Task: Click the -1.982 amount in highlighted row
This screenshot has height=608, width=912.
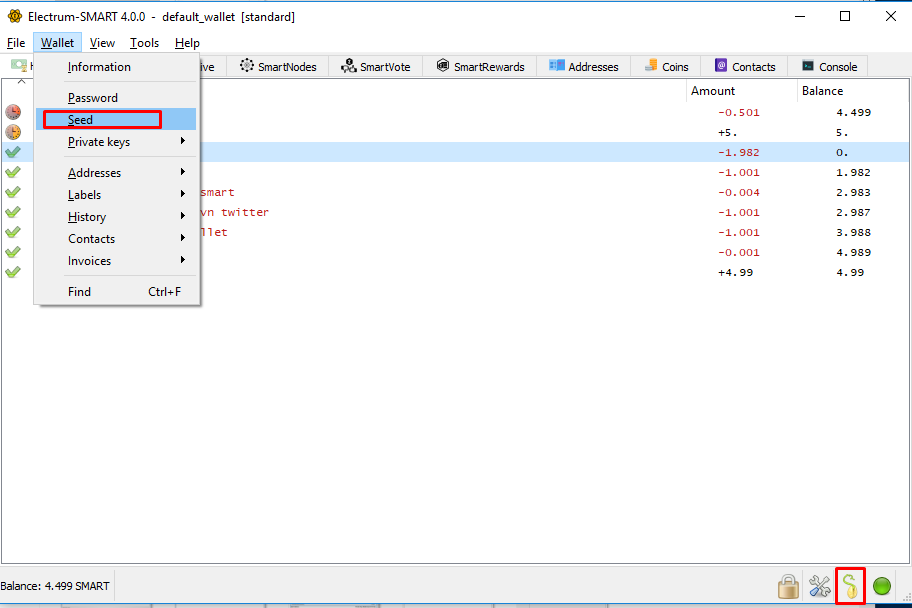Action: (739, 152)
